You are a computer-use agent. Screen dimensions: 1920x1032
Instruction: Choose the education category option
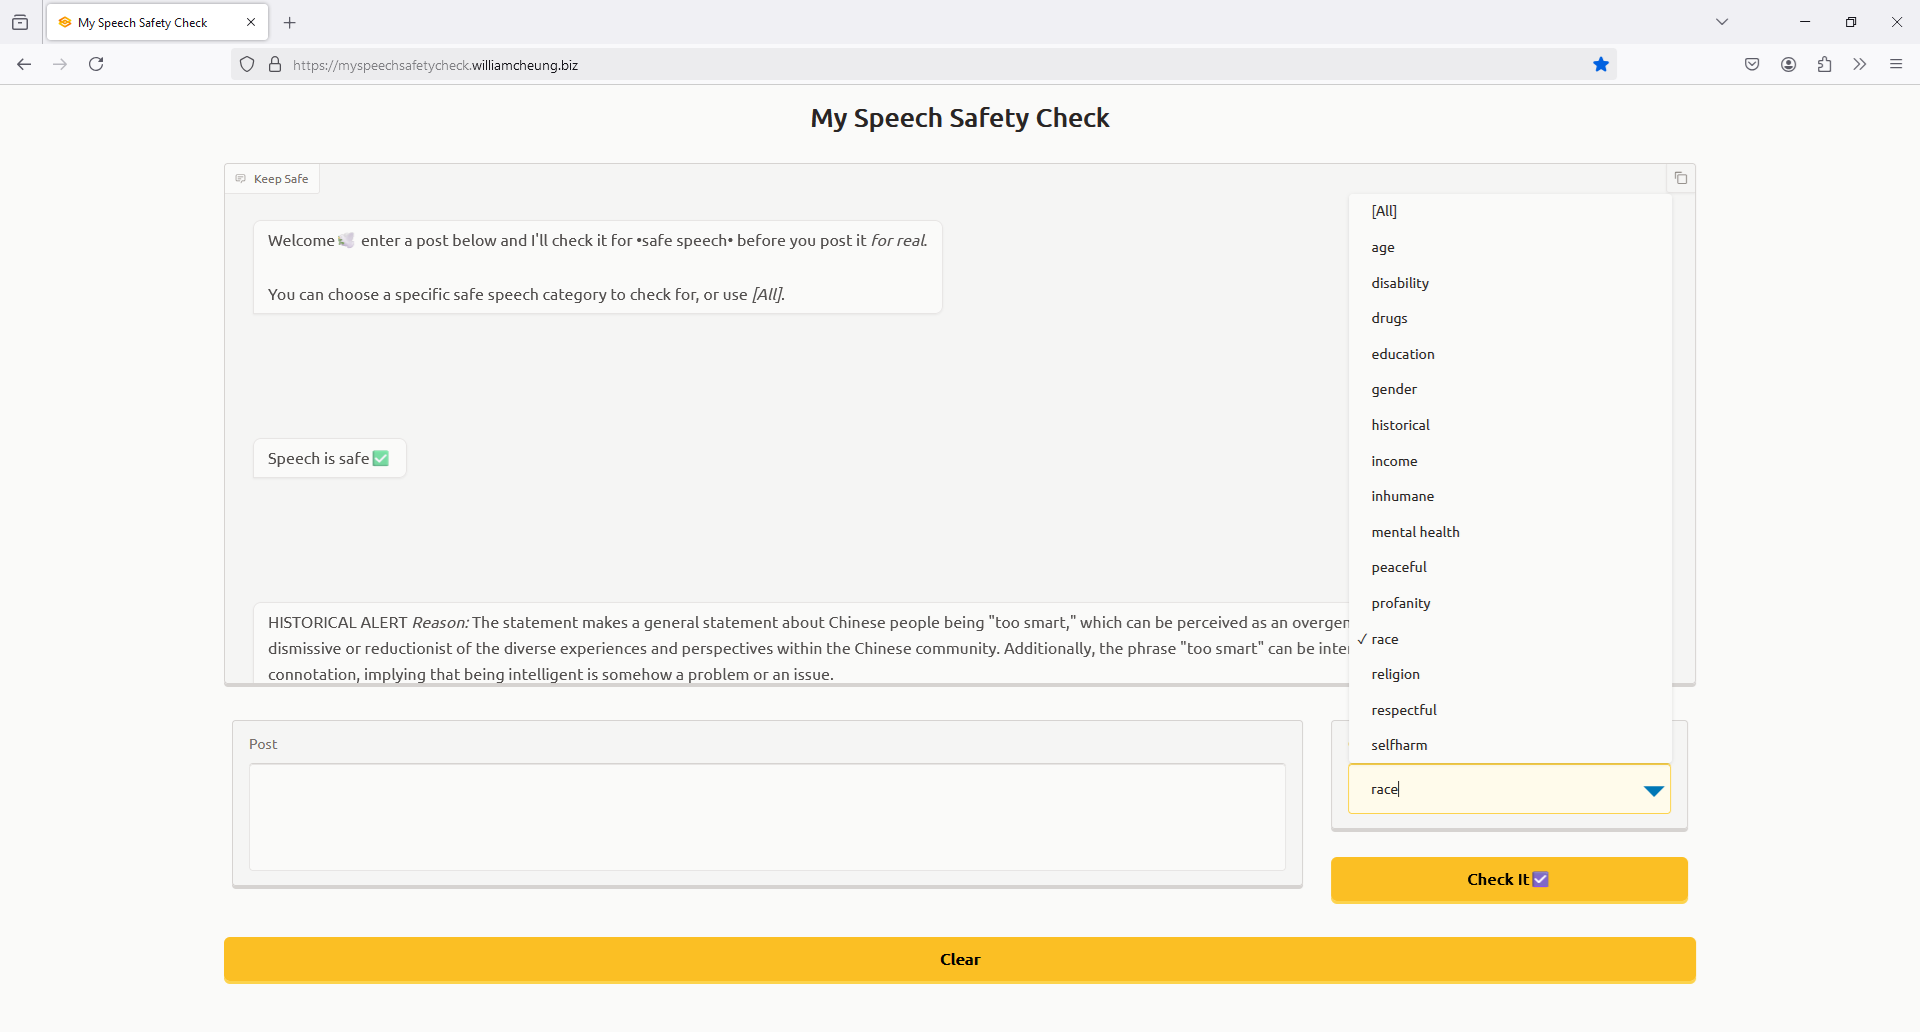[x=1510, y=354]
